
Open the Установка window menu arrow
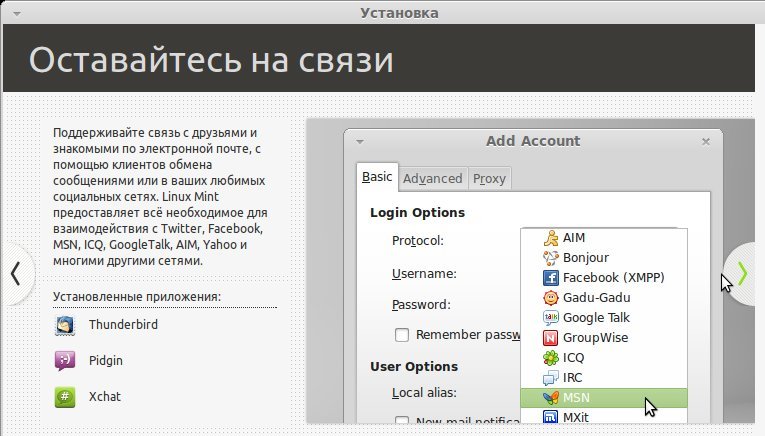17,14
